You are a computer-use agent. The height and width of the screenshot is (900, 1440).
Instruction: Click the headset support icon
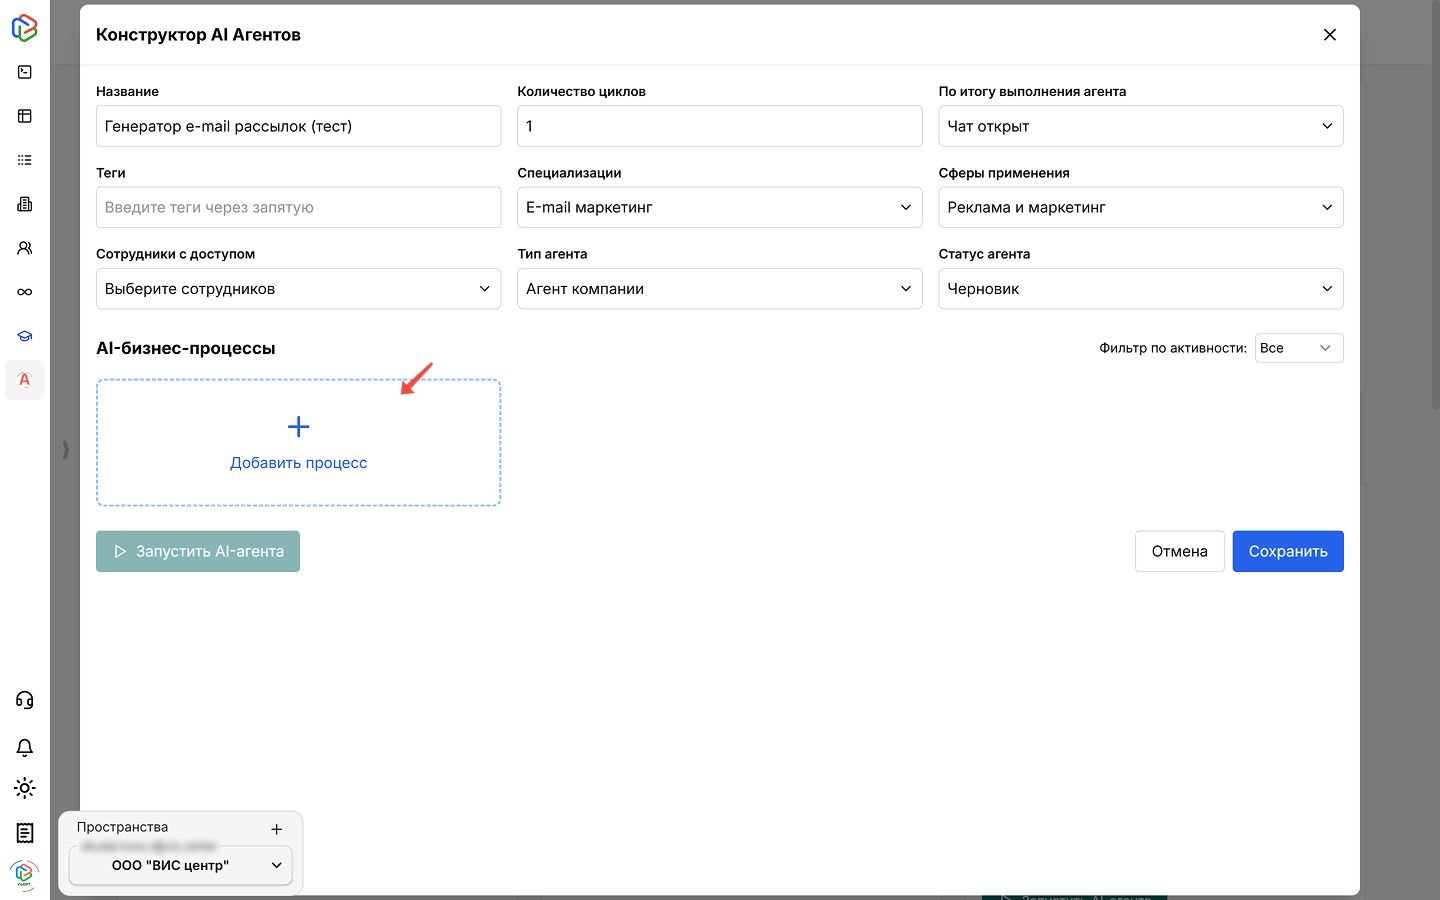25,700
